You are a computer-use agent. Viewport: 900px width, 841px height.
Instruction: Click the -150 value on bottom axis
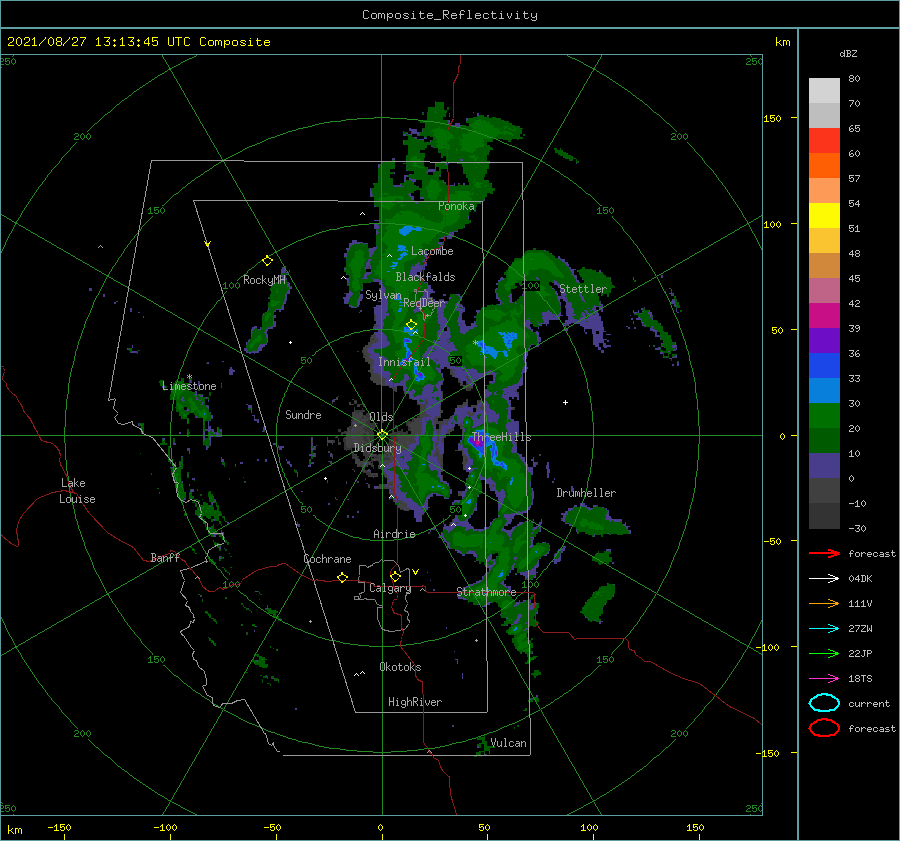(x=59, y=827)
